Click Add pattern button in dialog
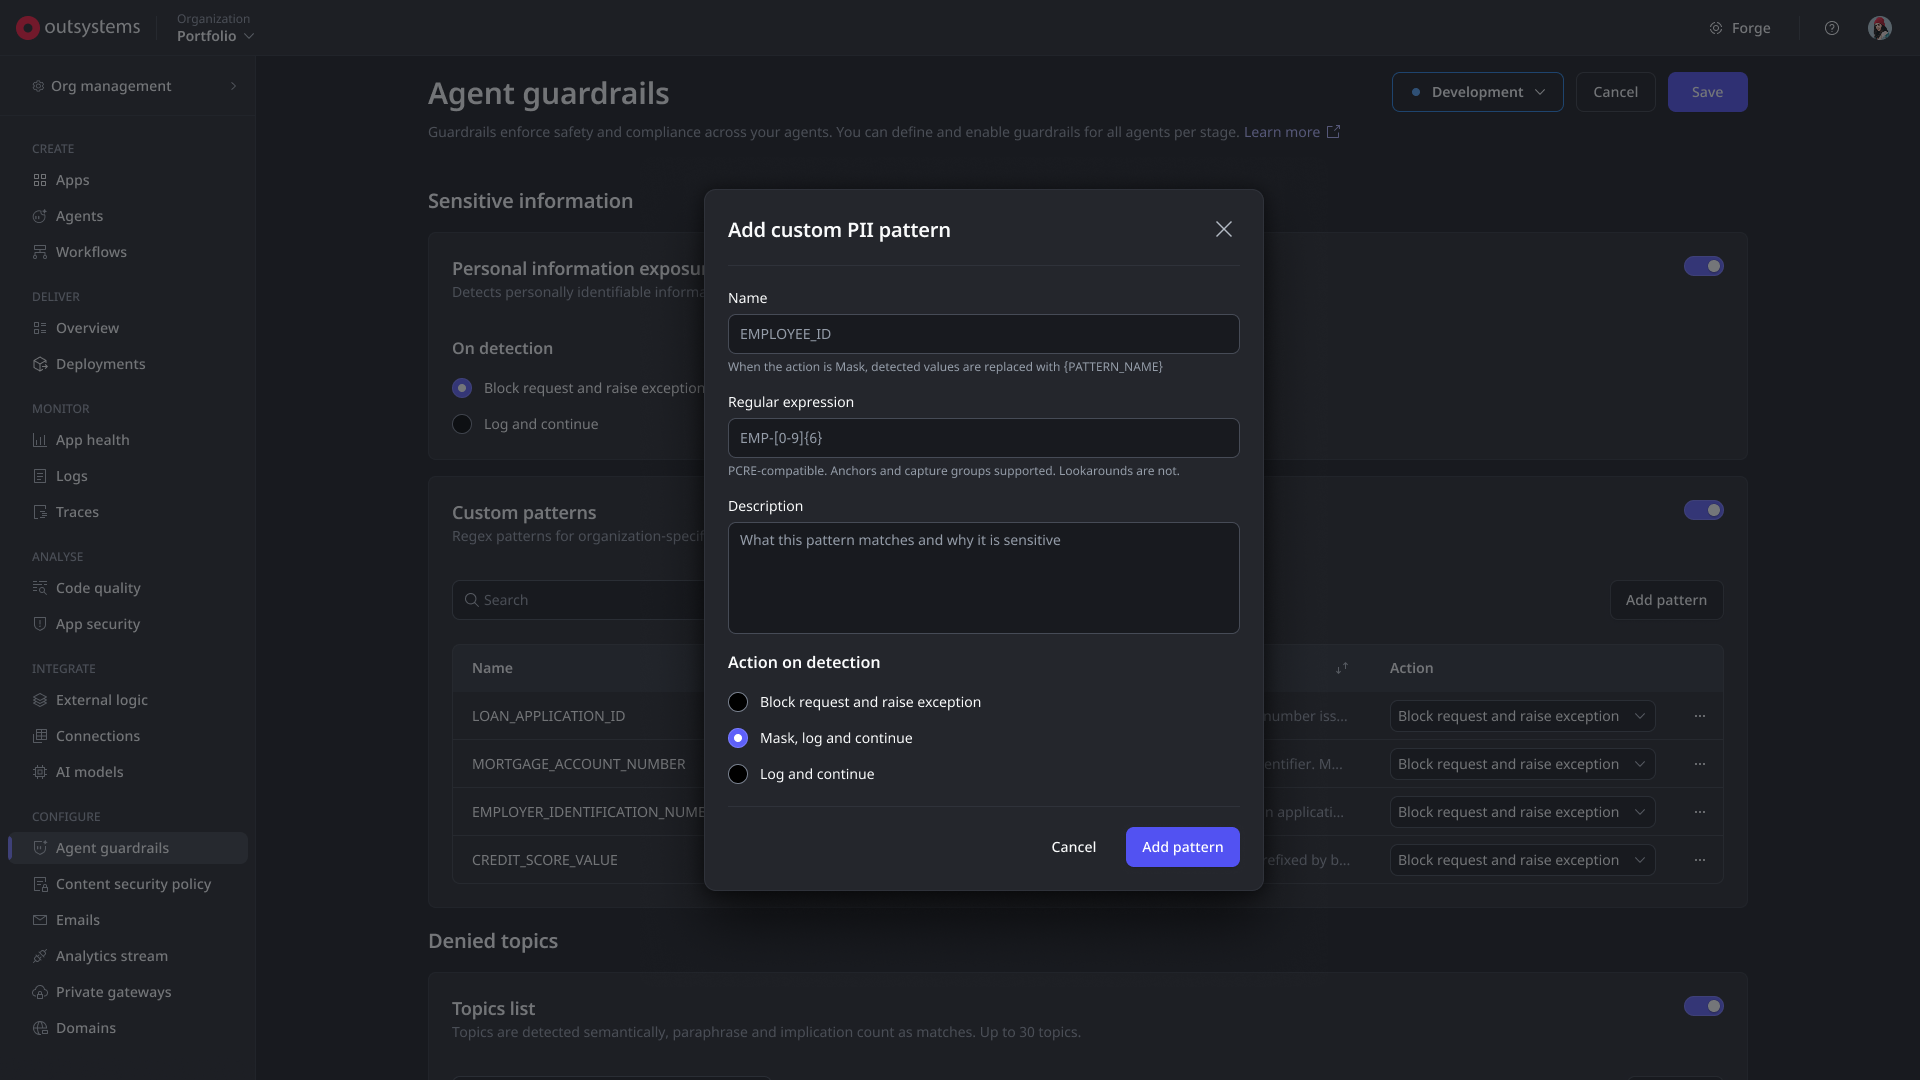 (1183, 847)
